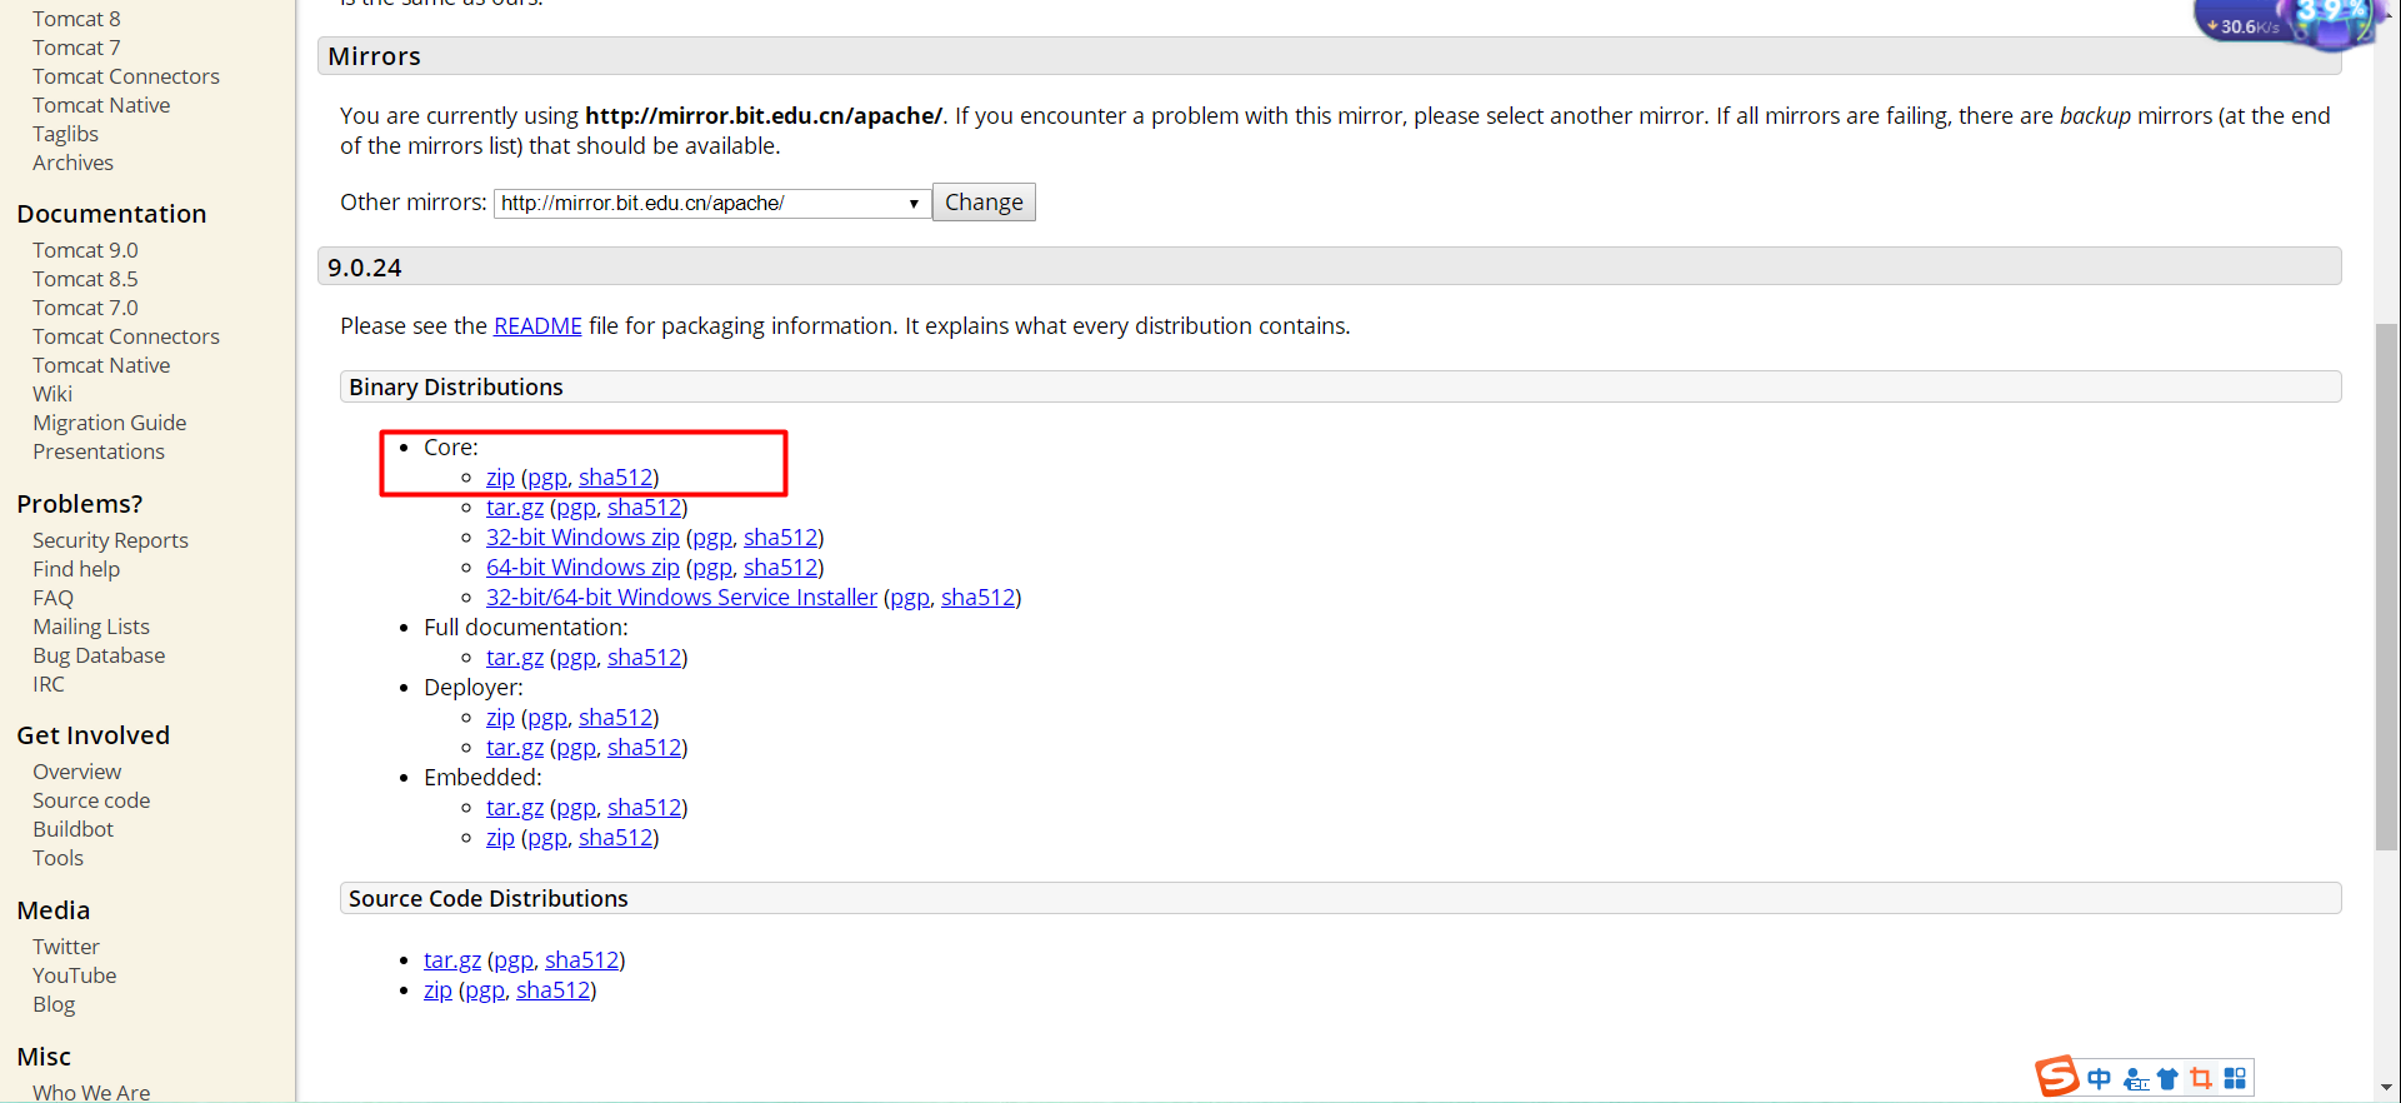Open Sogou skin shirt icon

[x=2167, y=1078]
